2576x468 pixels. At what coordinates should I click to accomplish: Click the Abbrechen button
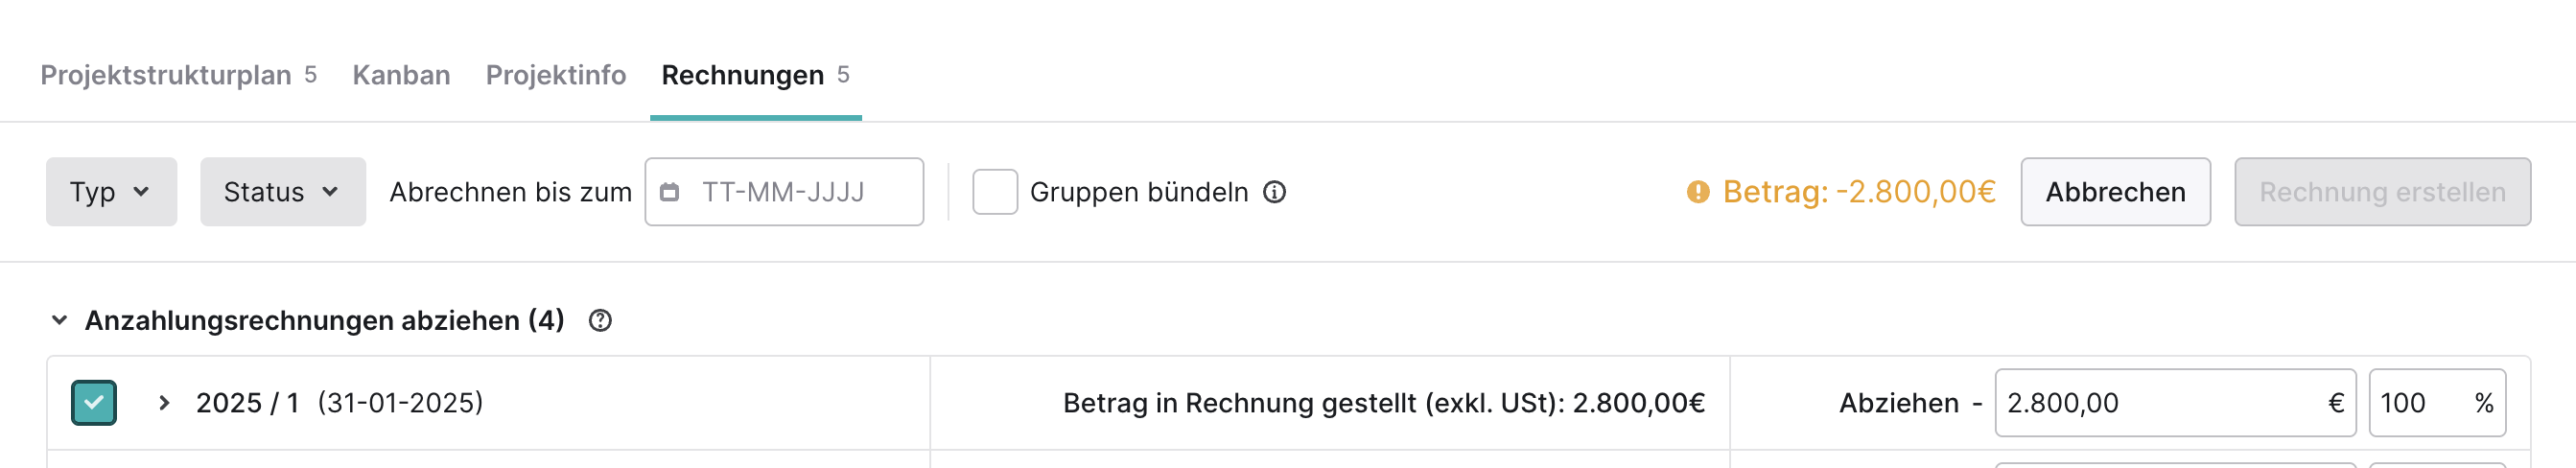point(2115,192)
